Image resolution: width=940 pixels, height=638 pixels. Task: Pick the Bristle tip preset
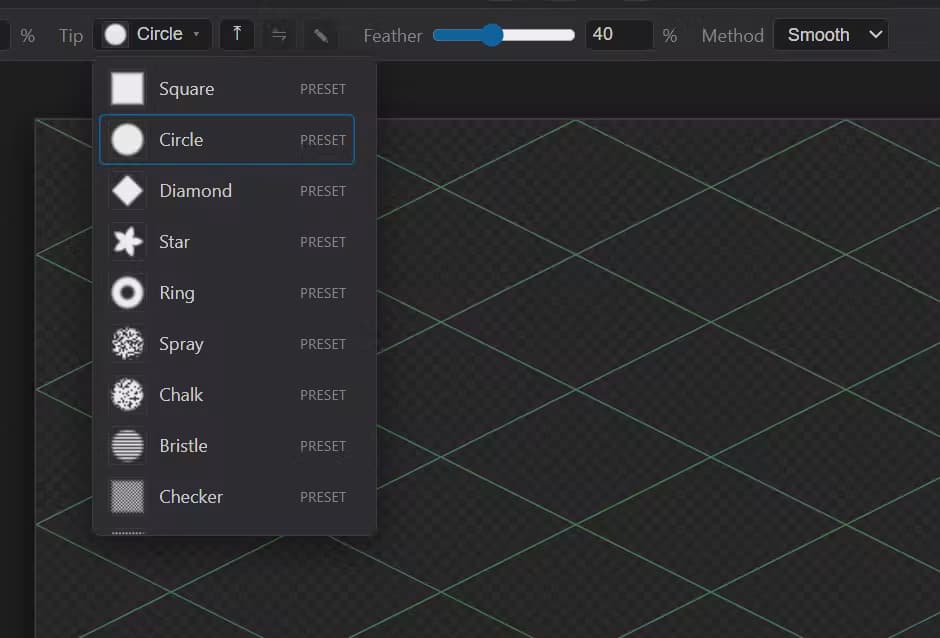click(x=227, y=446)
